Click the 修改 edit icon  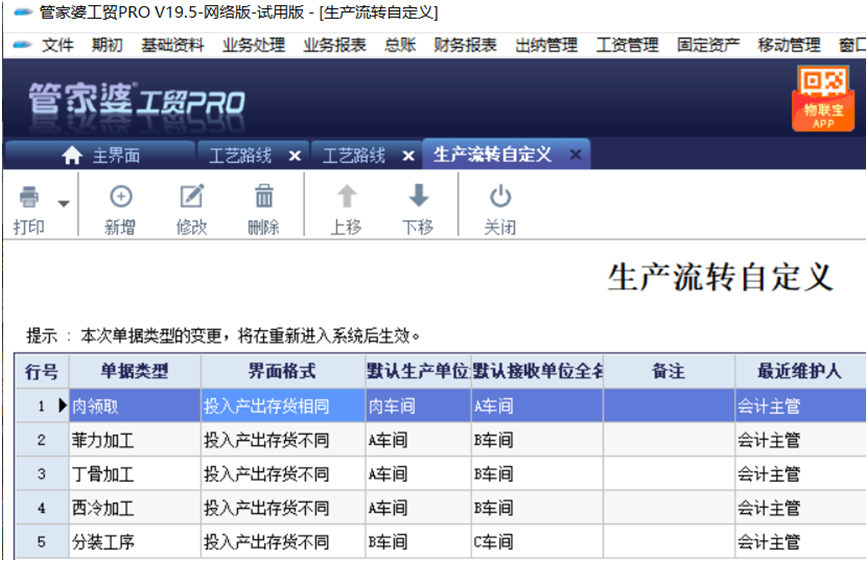coord(192,196)
